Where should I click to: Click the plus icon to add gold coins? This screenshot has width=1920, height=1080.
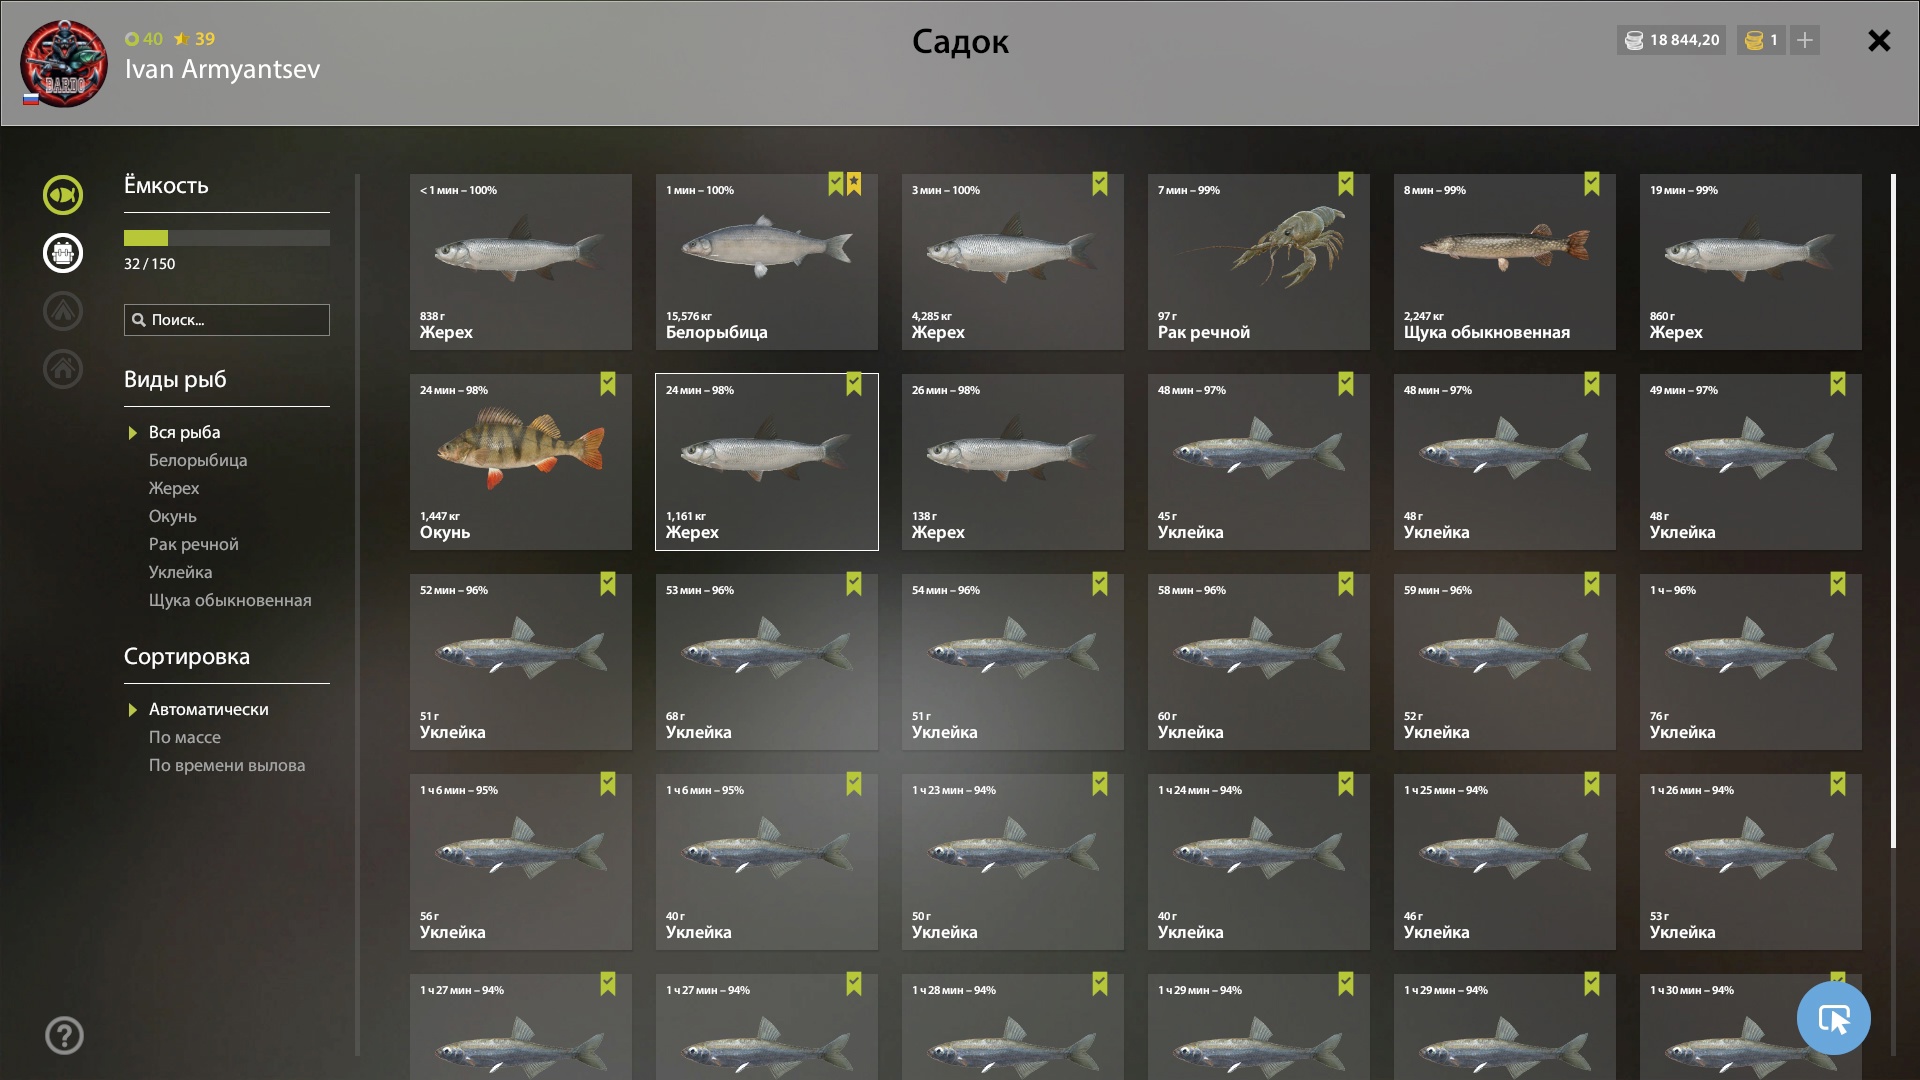coord(1805,40)
